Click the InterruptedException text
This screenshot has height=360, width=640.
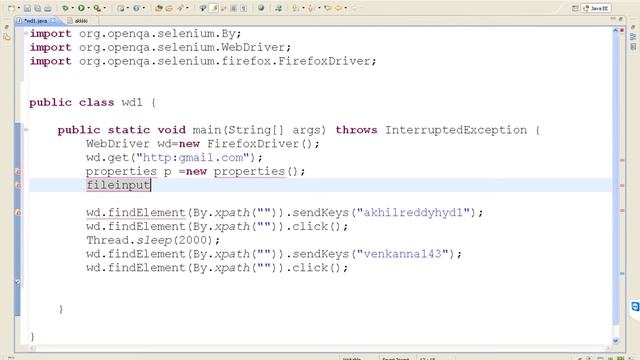click(x=456, y=130)
